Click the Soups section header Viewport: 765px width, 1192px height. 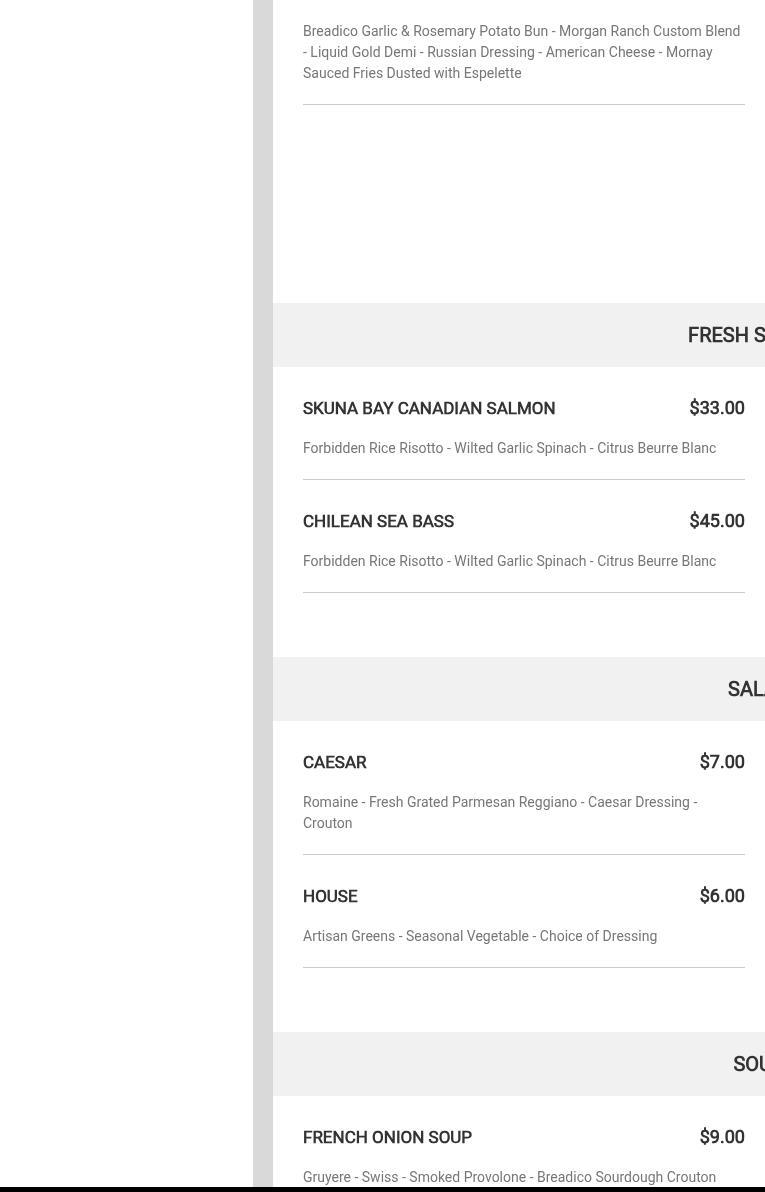pos(748,1064)
